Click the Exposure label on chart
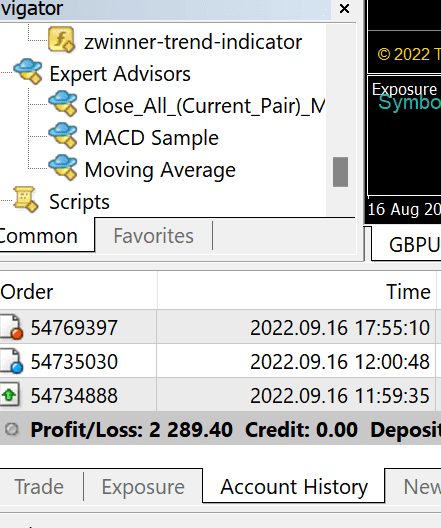This screenshot has height=528, width=441. (404, 89)
